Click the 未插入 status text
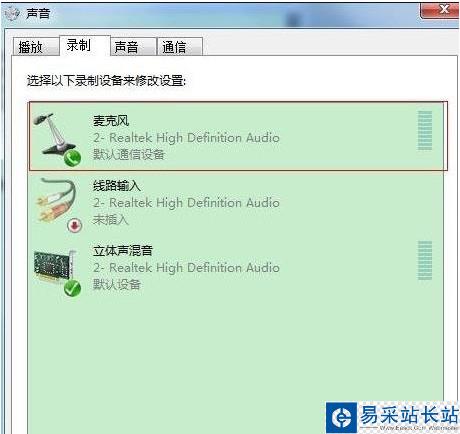 111,220
